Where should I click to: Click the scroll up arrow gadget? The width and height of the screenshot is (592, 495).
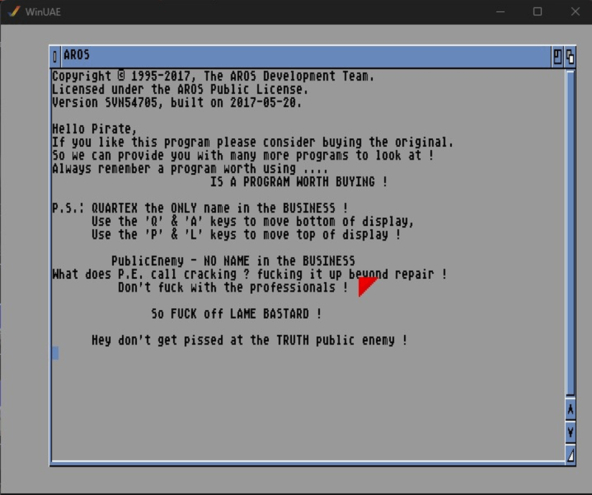coord(570,409)
